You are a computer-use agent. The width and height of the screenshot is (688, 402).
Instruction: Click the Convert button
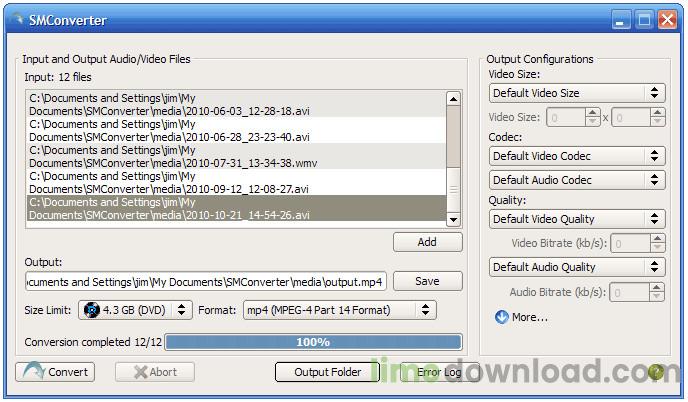[55, 372]
